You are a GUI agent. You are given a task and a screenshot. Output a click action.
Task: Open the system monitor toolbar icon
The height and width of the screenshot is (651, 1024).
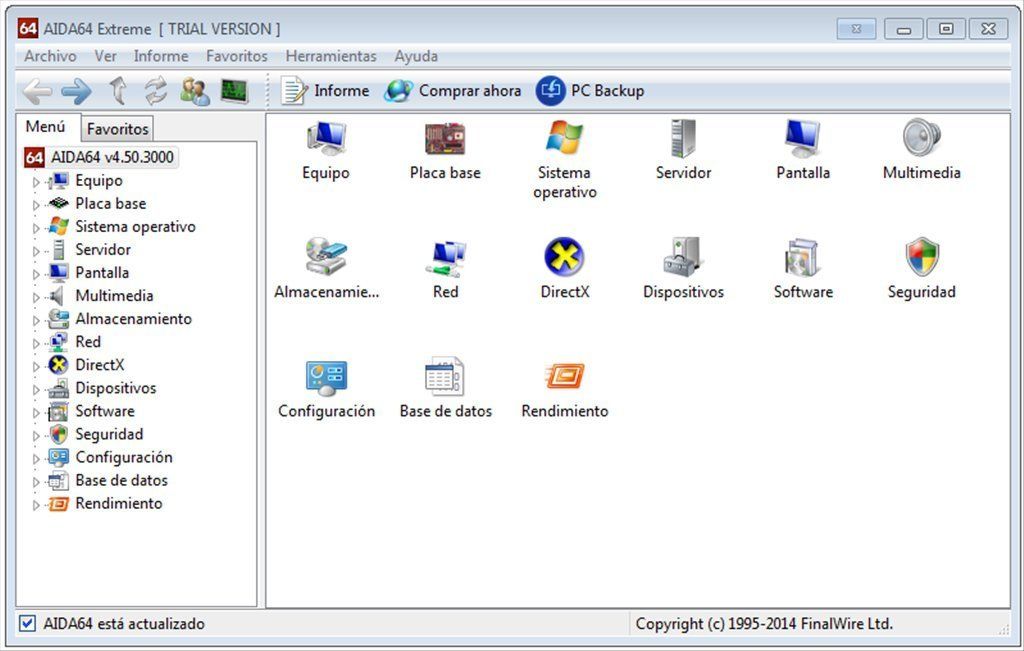(x=234, y=92)
